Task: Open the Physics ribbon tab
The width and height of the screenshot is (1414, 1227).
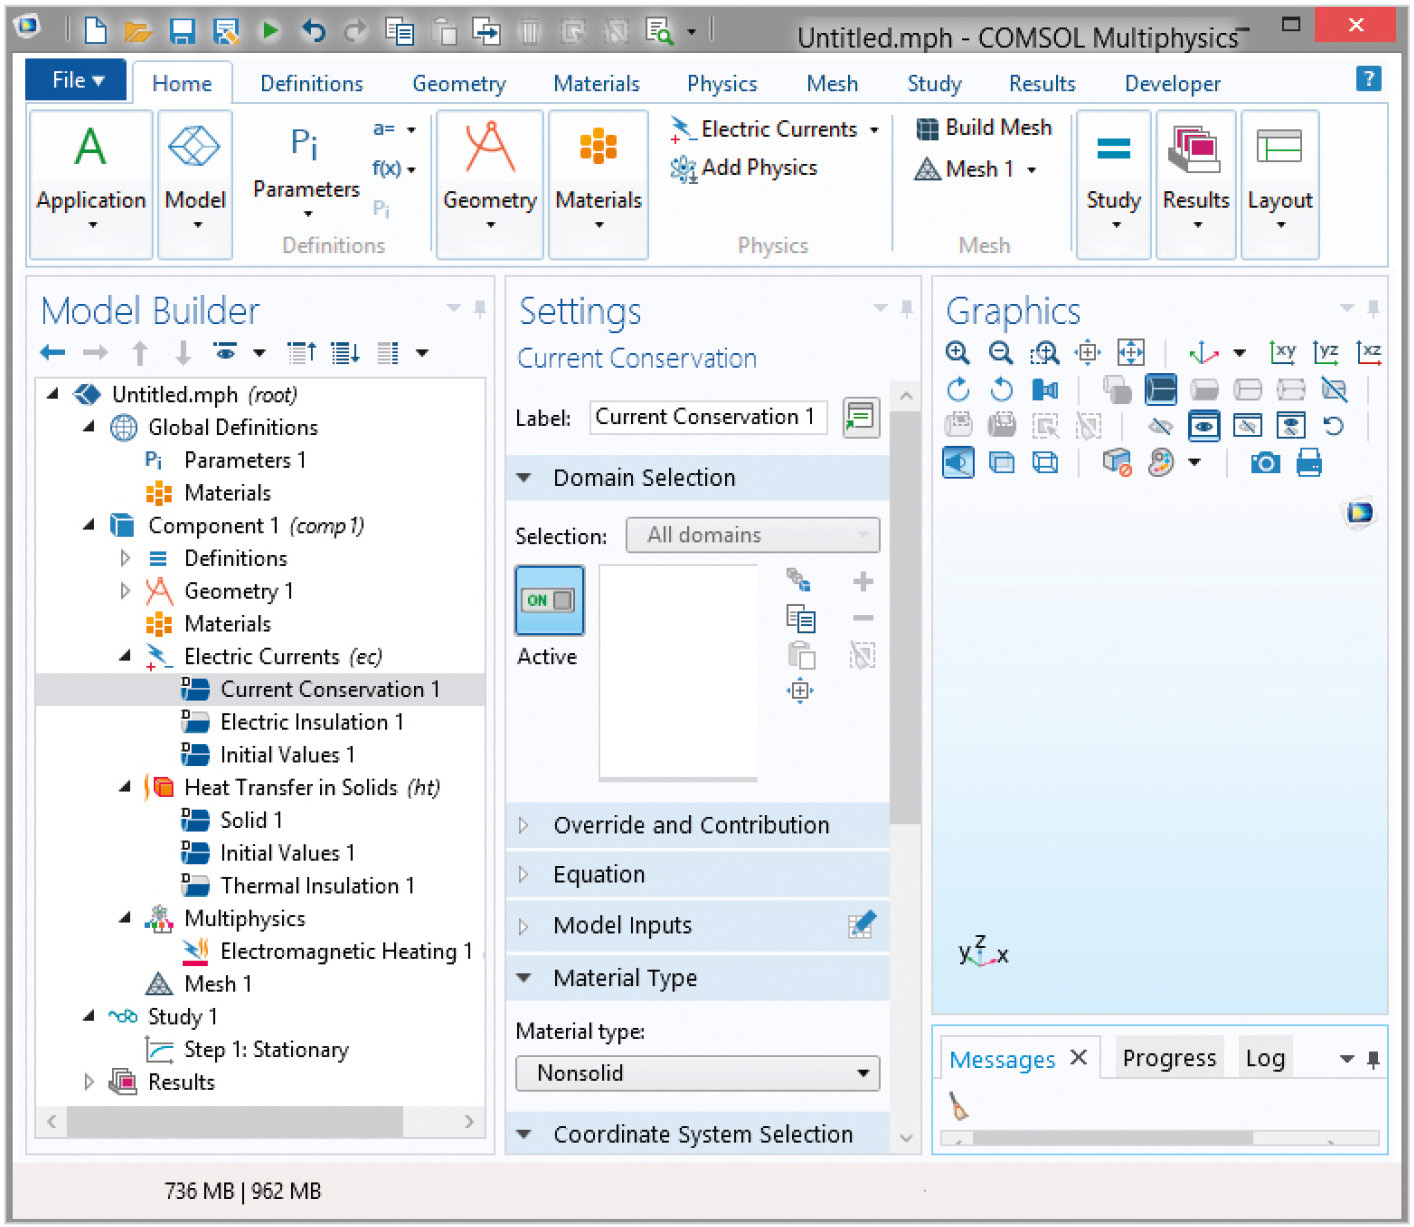Action: (722, 83)
